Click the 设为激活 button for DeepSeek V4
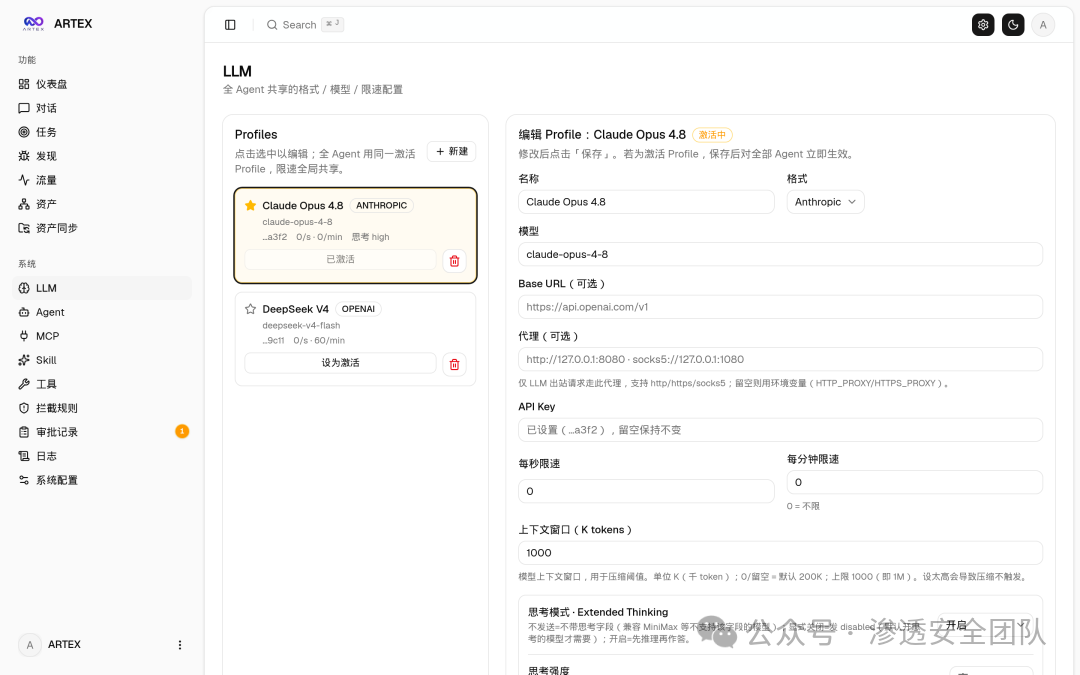 340,362
